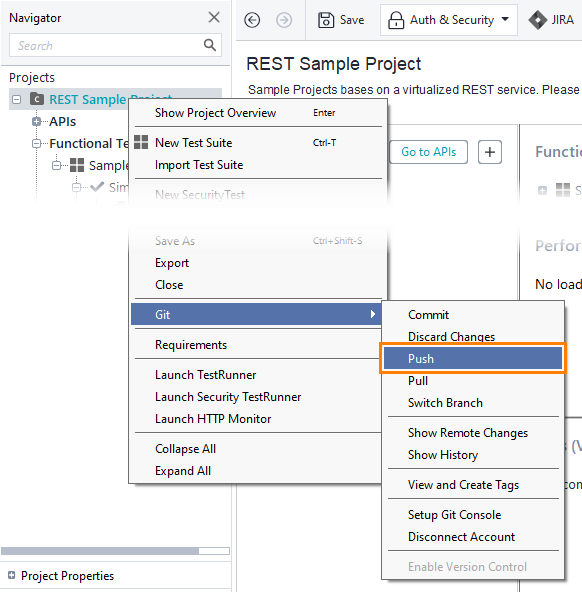
Task: Select Push in the Git submenu
Action: tap(473, 358)
